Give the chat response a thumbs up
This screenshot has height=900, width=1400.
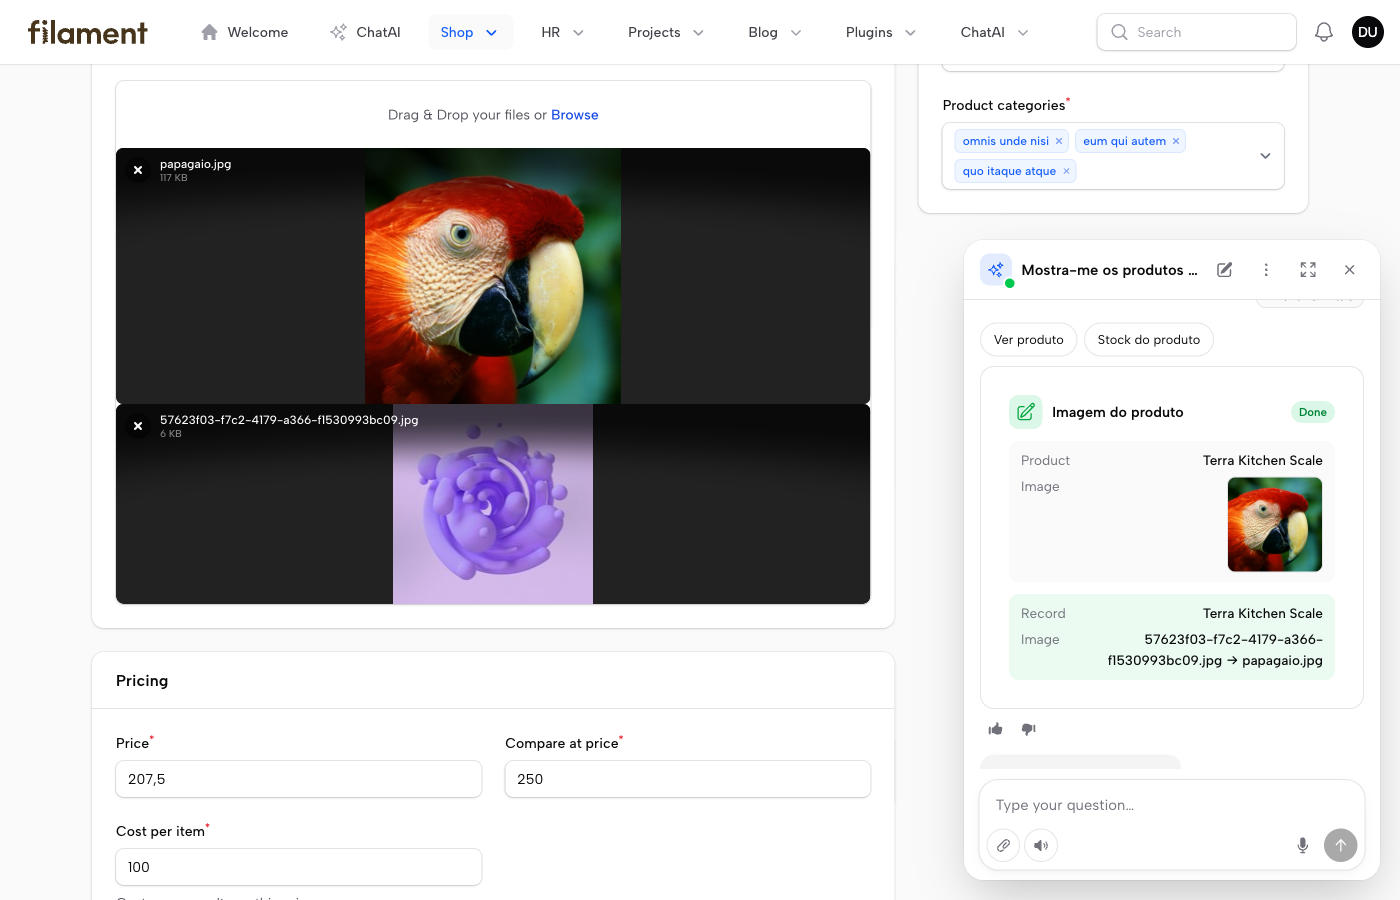tap(996, 729)
